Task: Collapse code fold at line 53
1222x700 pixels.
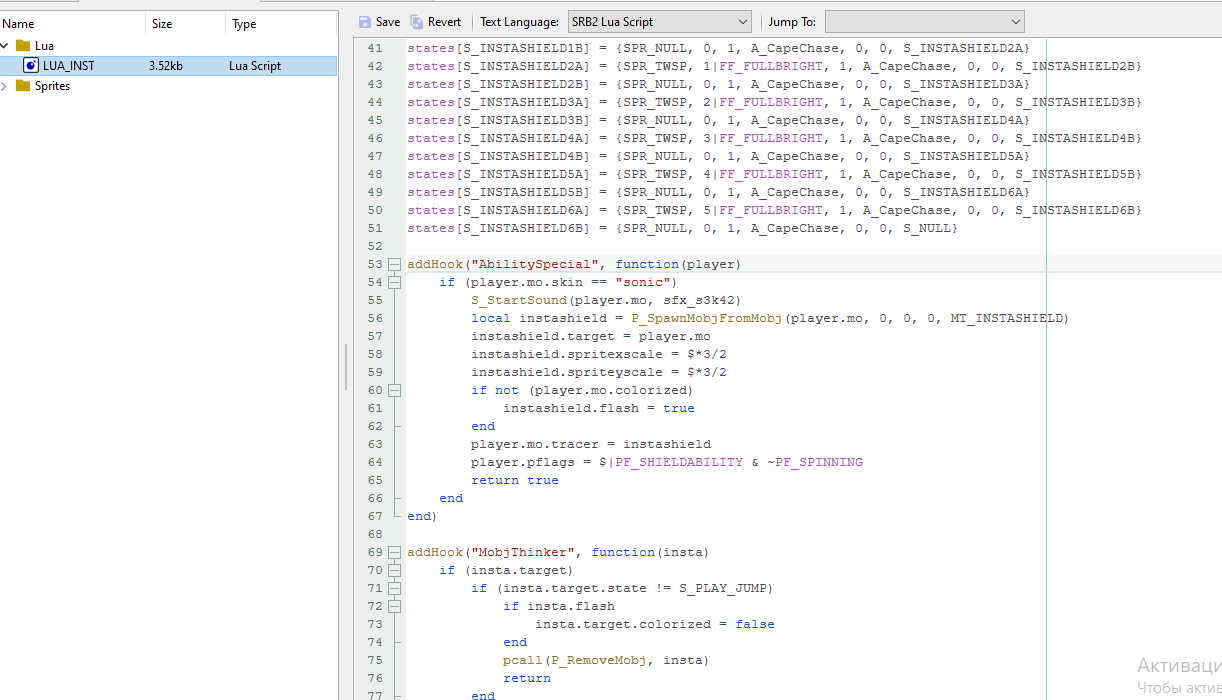Action: [394, 265]
